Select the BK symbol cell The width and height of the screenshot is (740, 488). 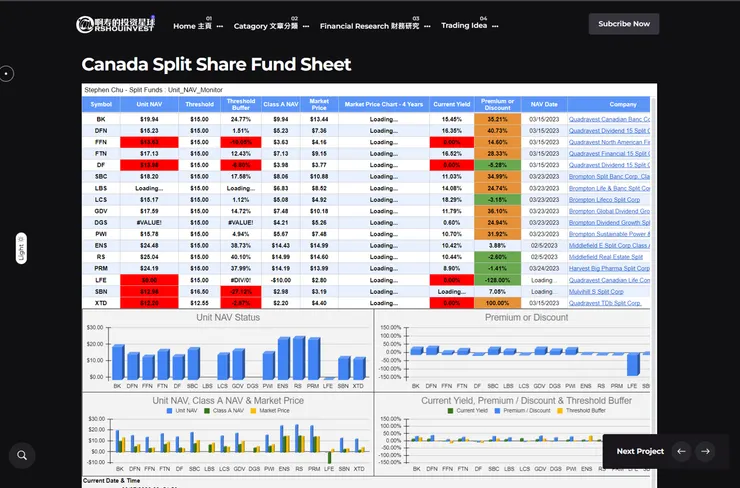click(x=101, y=119)
